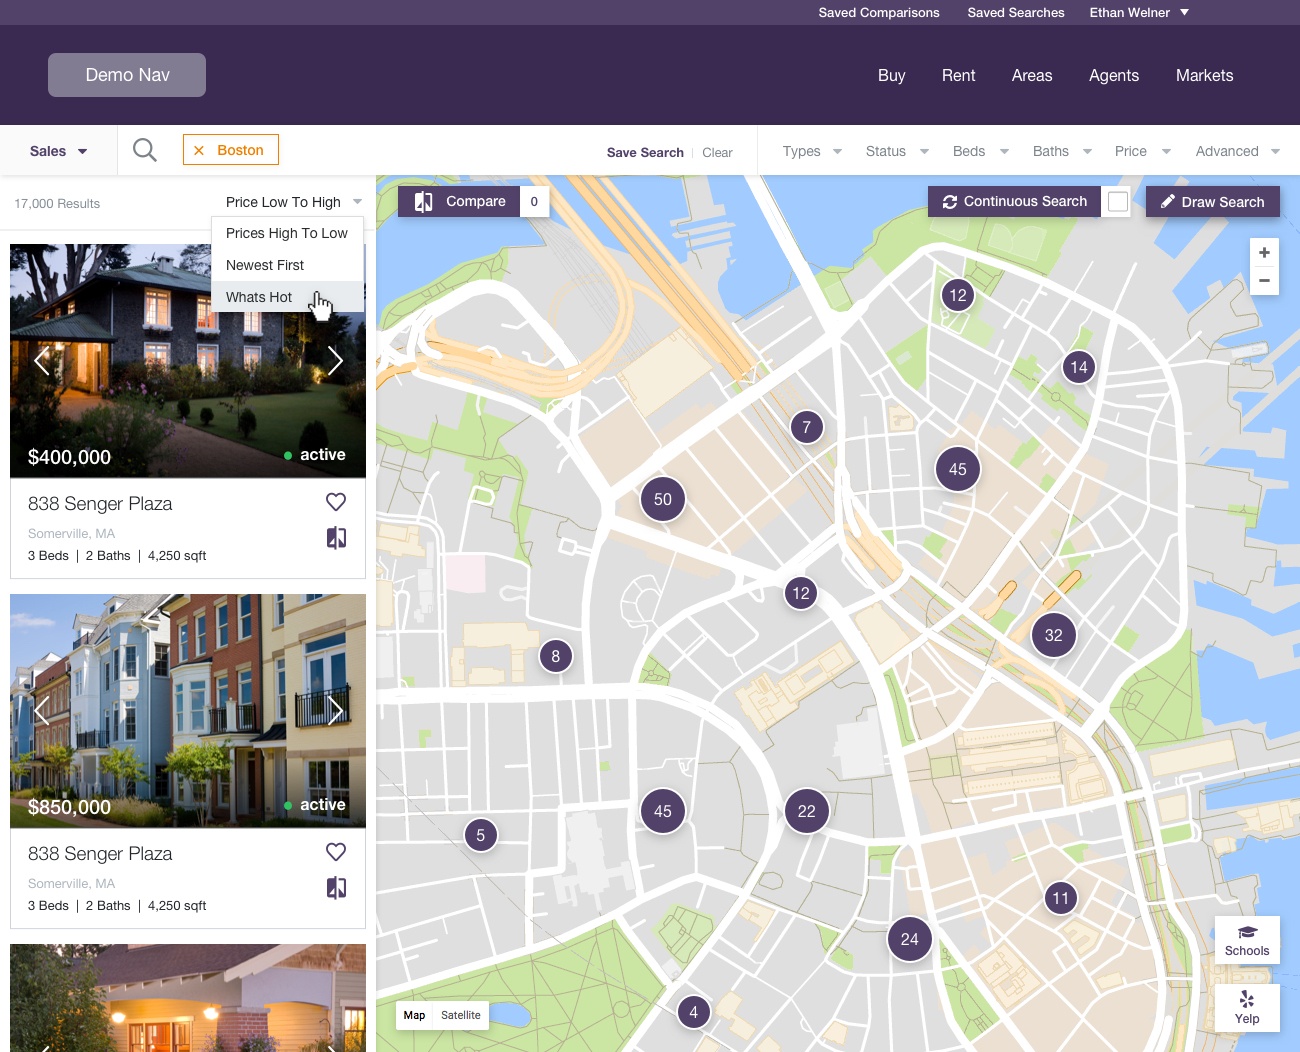Open the map cluster marked 12 near the park

coord(958,295)
